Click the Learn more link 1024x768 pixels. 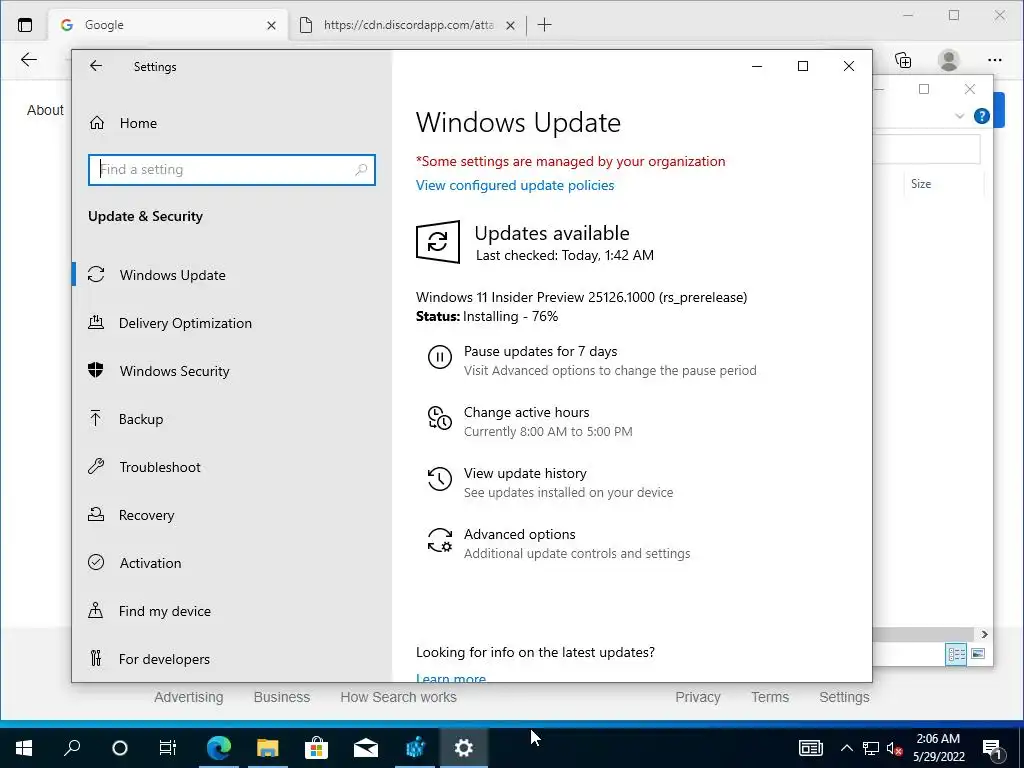pos(451,678)
